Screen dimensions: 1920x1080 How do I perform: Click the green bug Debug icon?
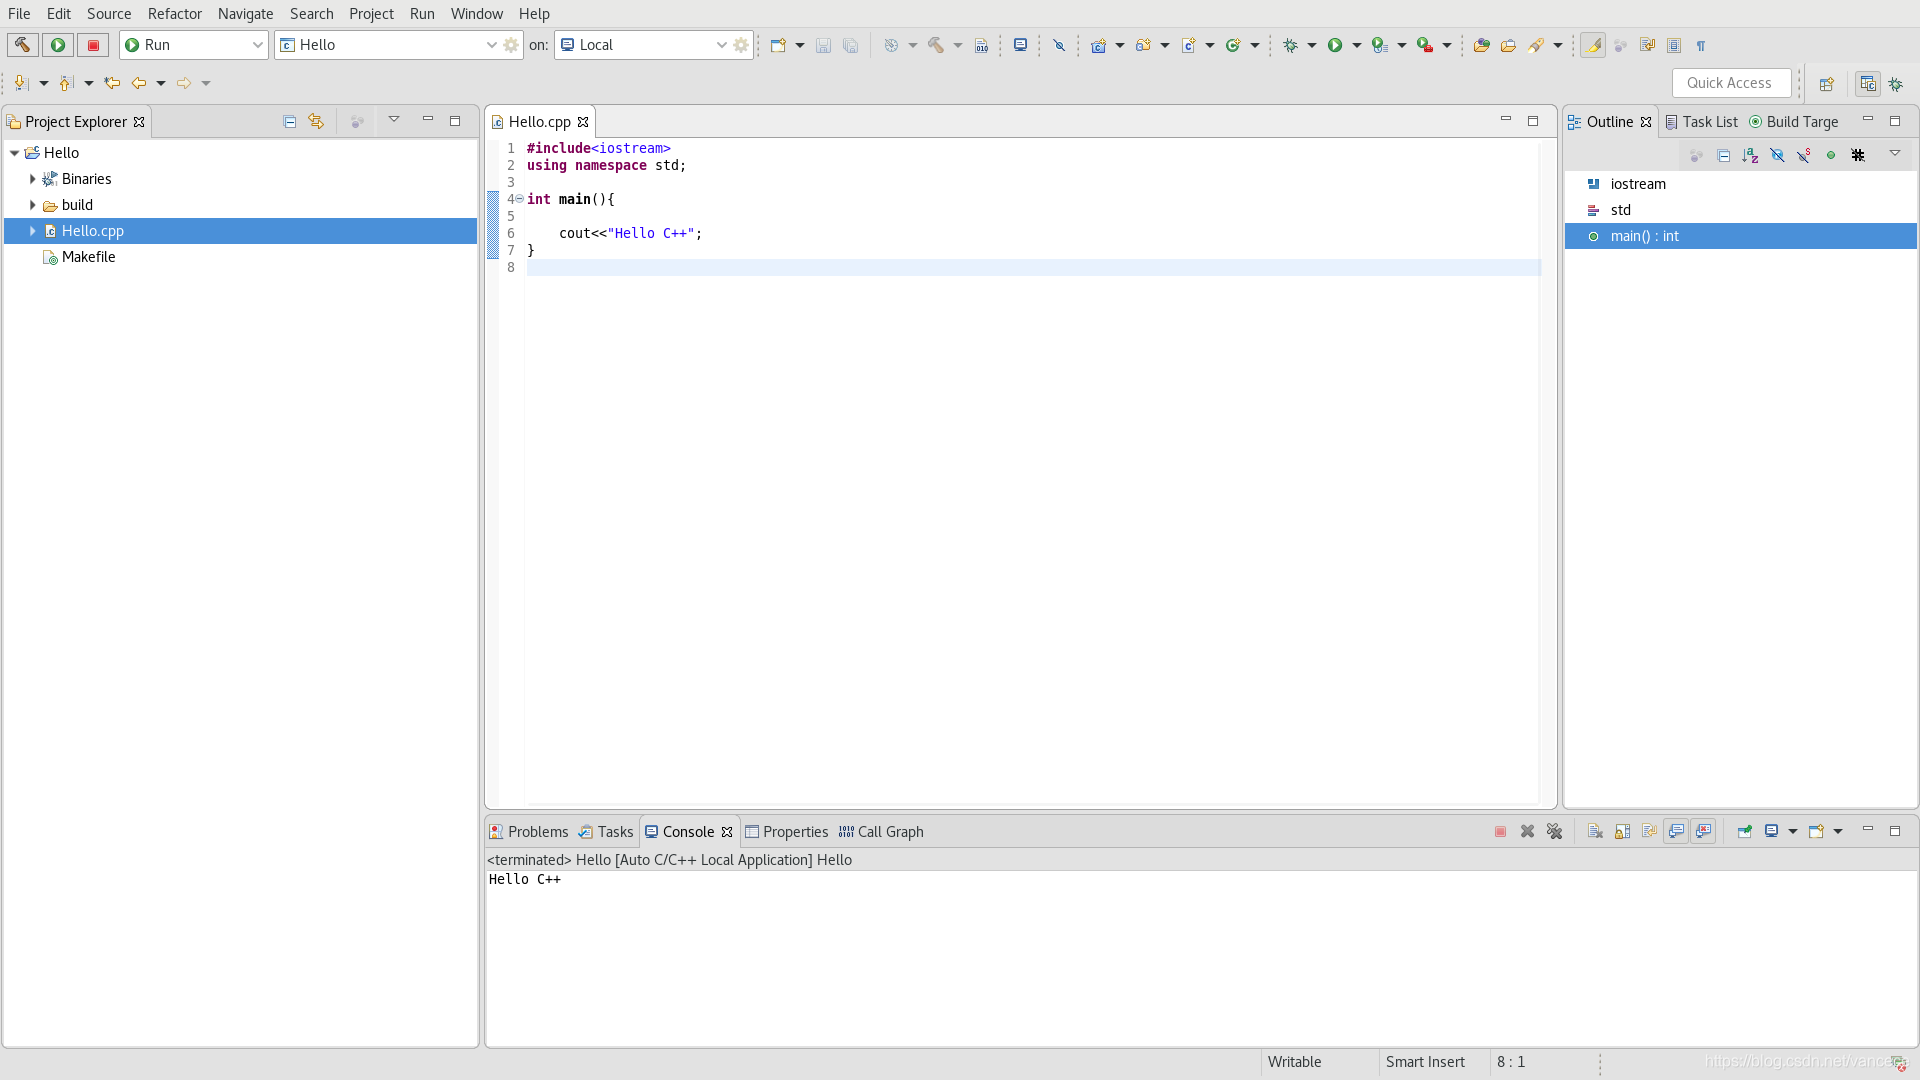click(1290, 45)
